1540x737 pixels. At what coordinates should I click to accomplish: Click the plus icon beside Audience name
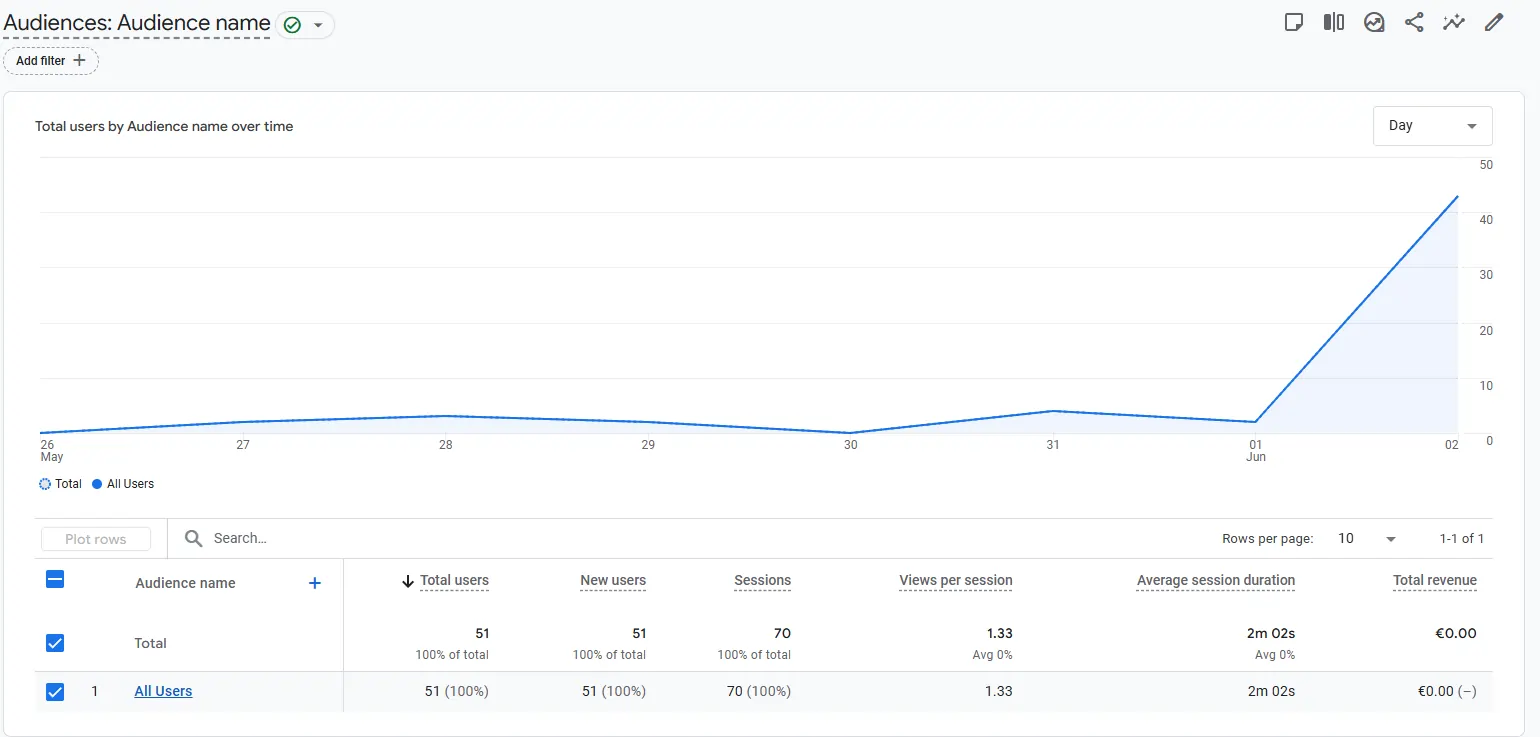[x=314, y=583]
